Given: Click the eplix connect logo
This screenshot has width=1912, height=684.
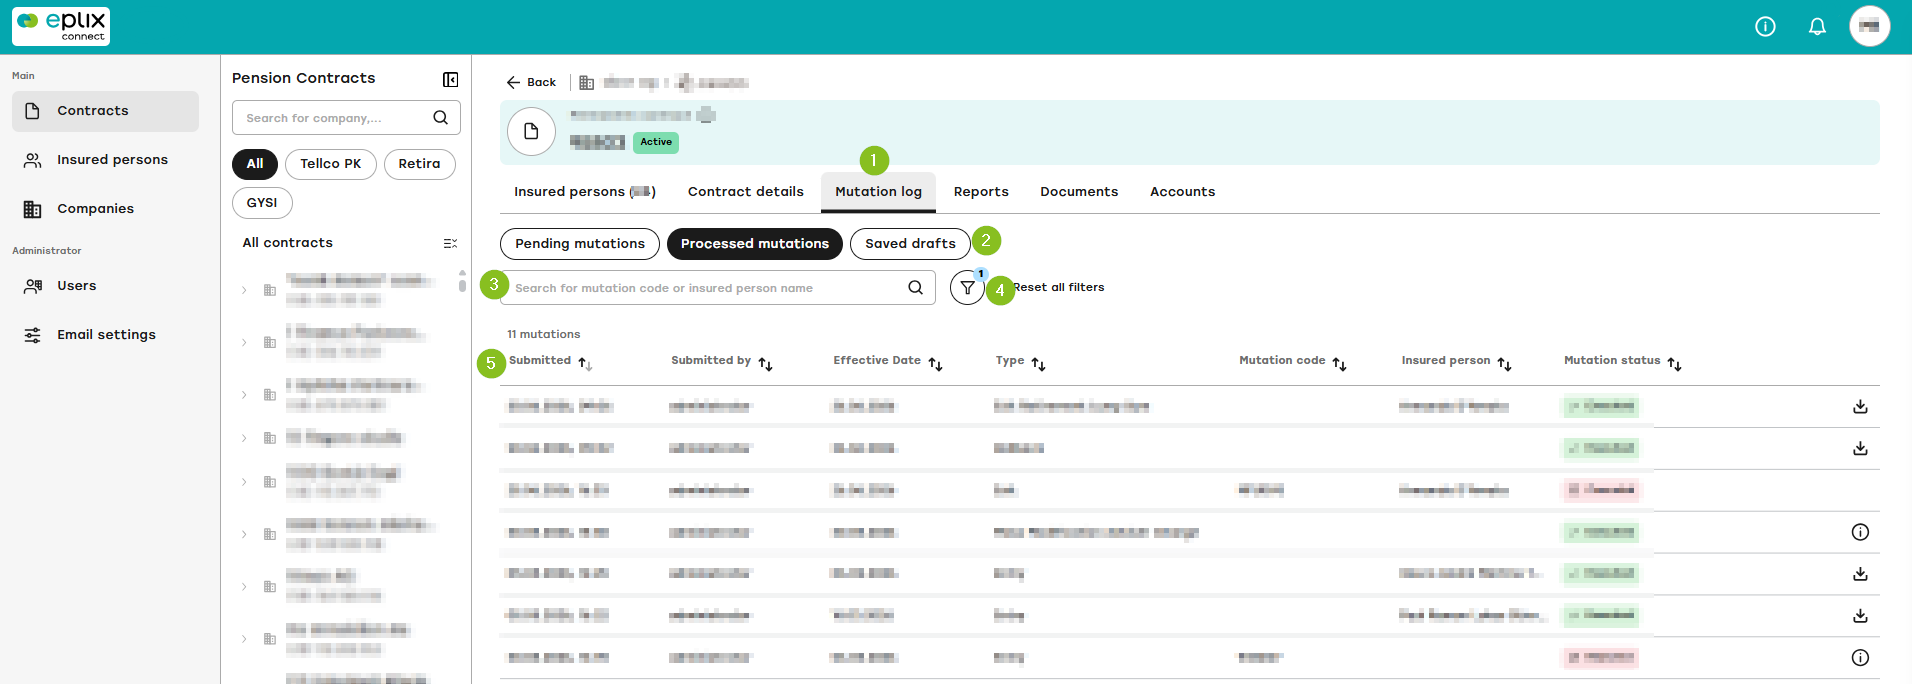Looking at the screenshot, I should [61, 27].
